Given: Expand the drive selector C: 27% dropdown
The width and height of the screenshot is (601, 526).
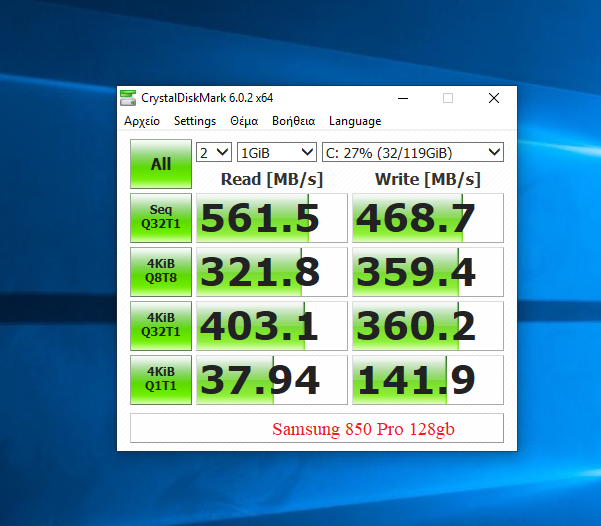Looking at the screenshot, I should point(413,152).
